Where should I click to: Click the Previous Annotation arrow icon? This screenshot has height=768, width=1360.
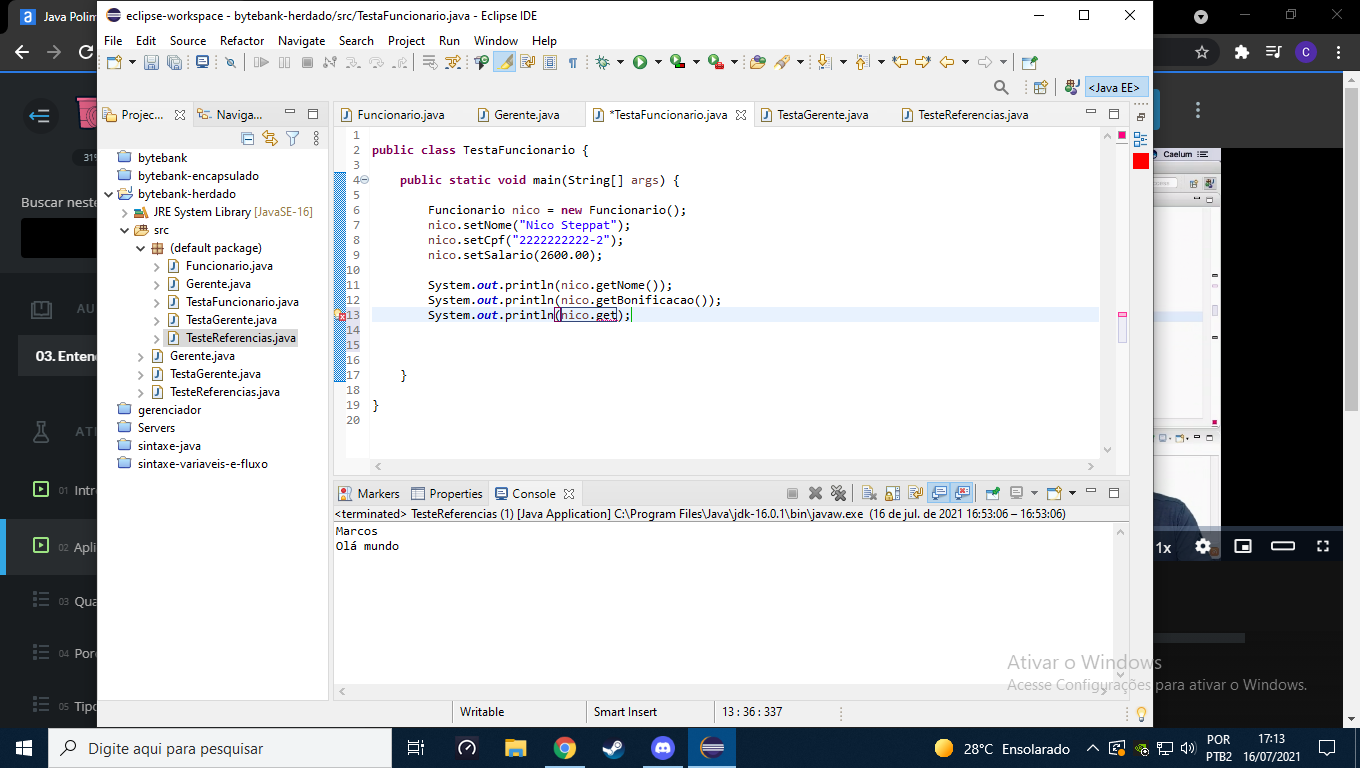(x=862, y=62)
